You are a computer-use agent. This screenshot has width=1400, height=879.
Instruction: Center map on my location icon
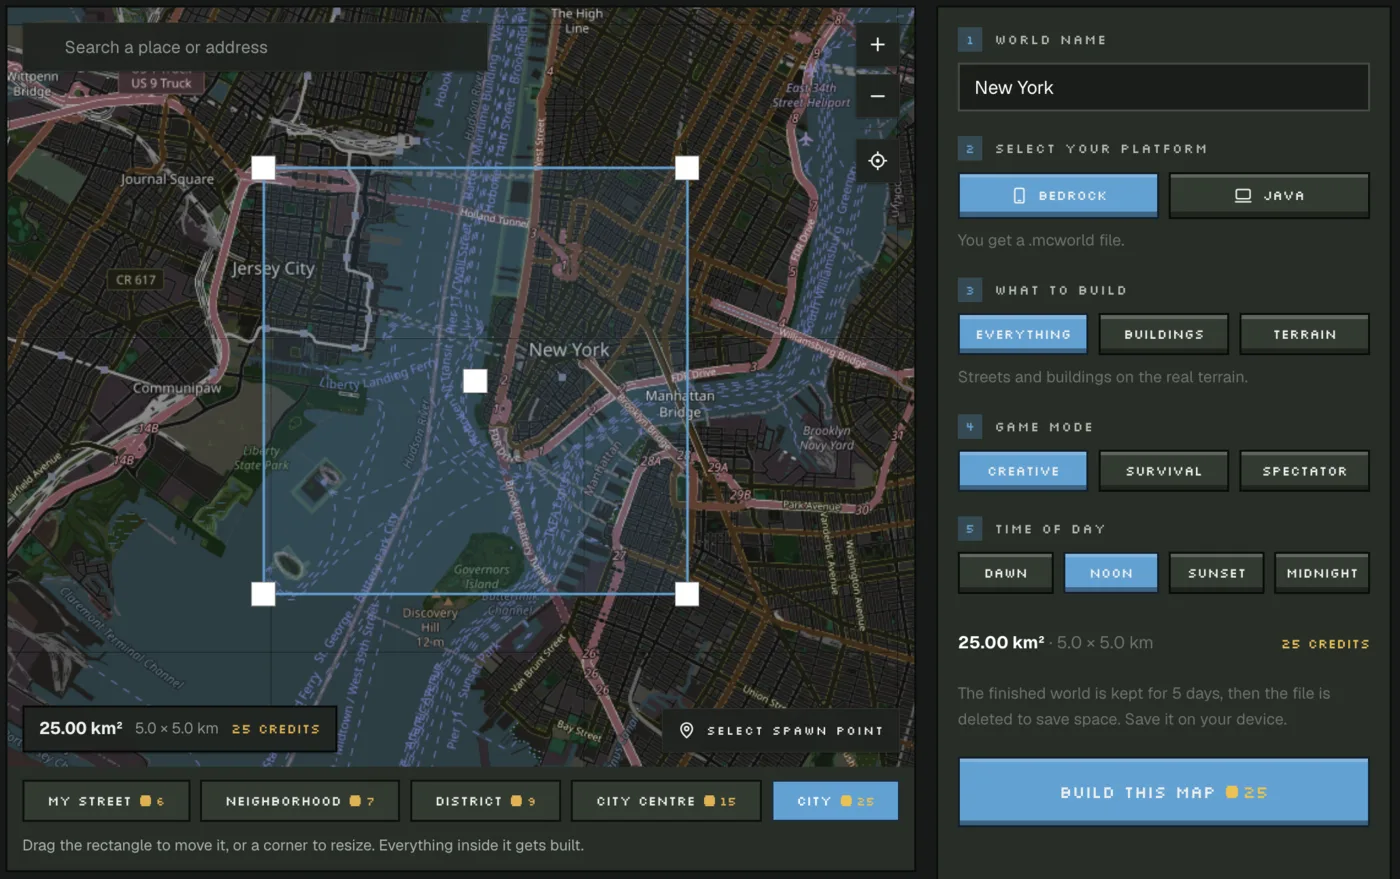(877, 161)
